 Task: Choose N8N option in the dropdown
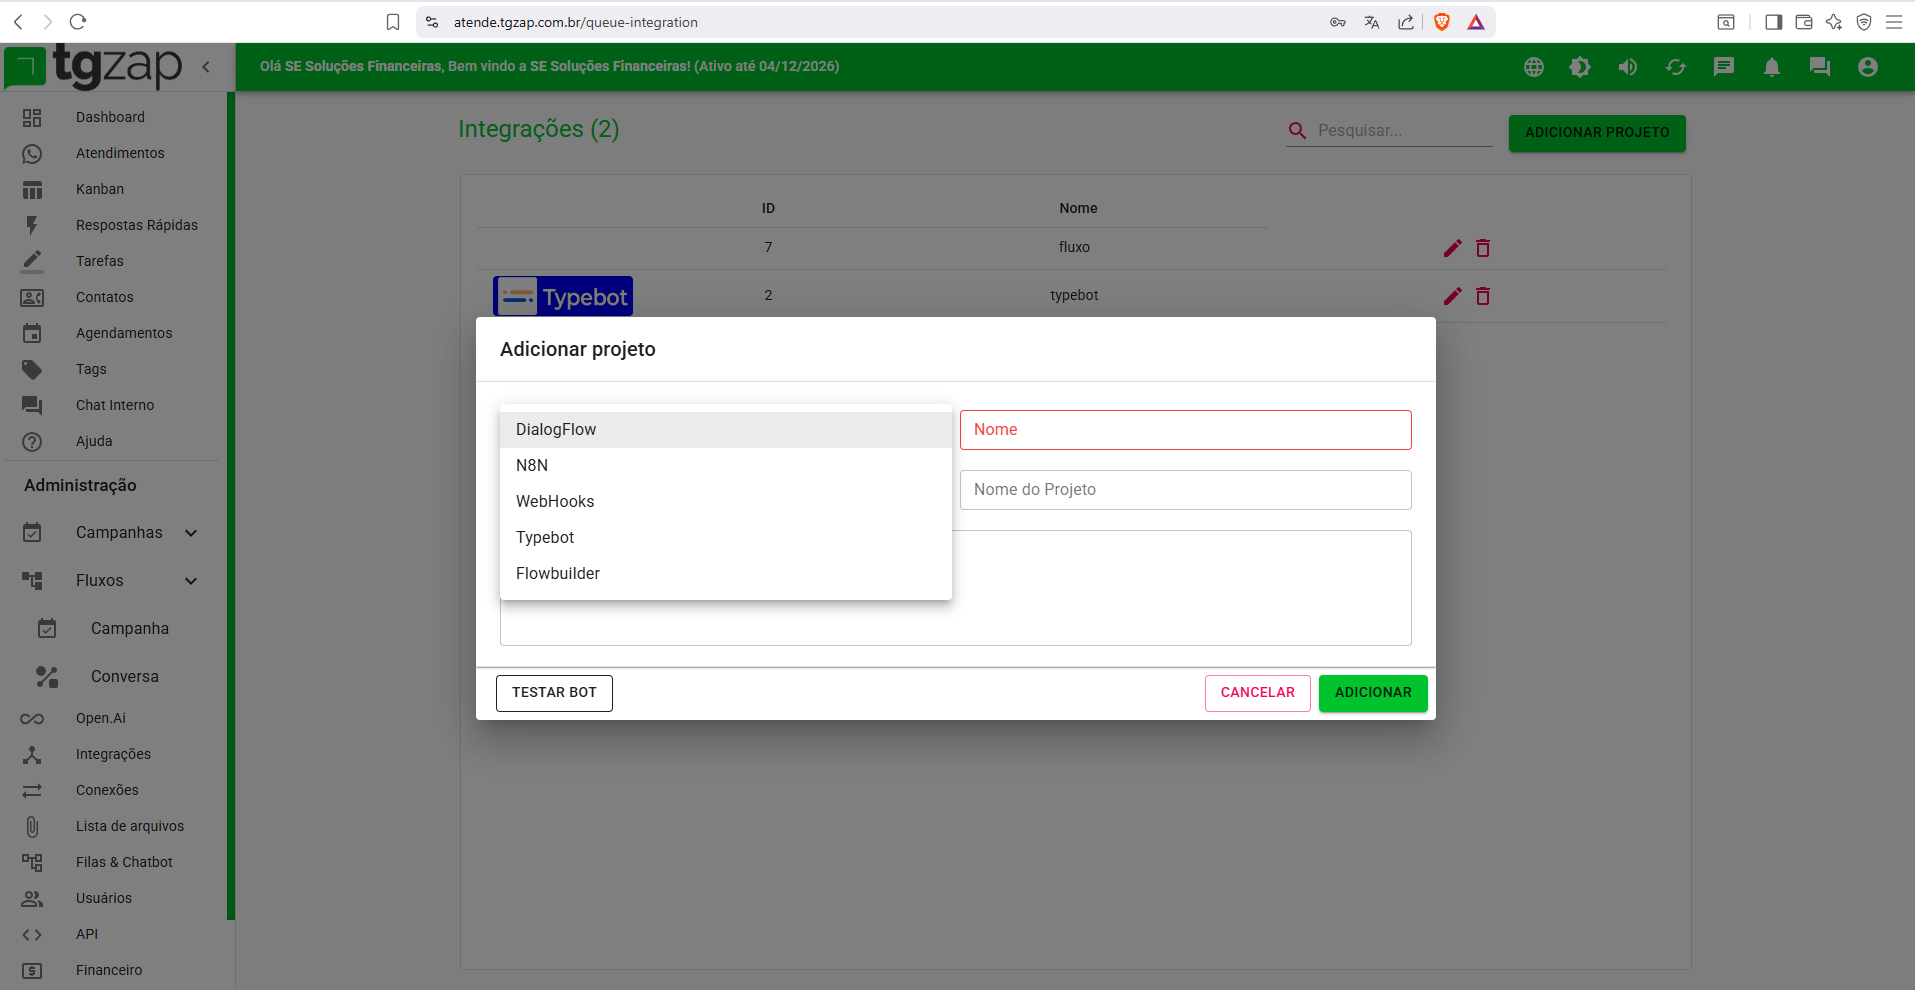[532, 466]
